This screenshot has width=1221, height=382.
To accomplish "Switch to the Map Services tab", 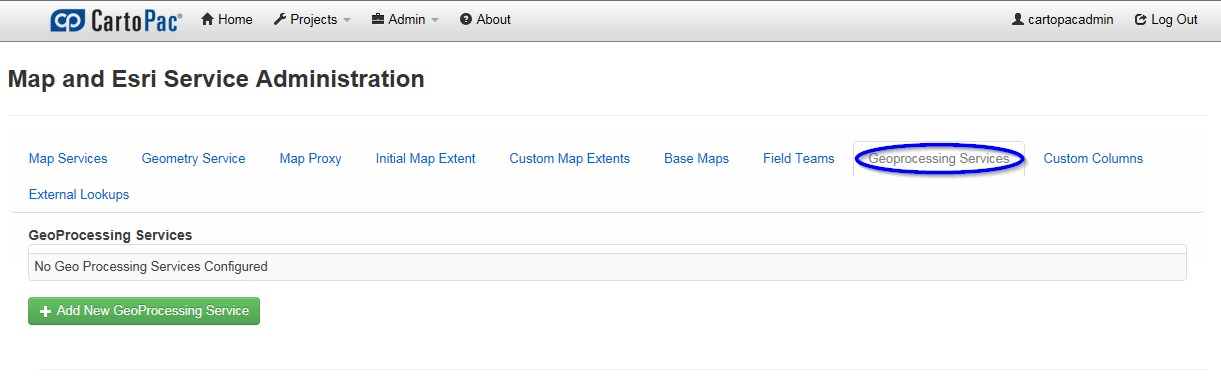I will (x=68, y=158).
